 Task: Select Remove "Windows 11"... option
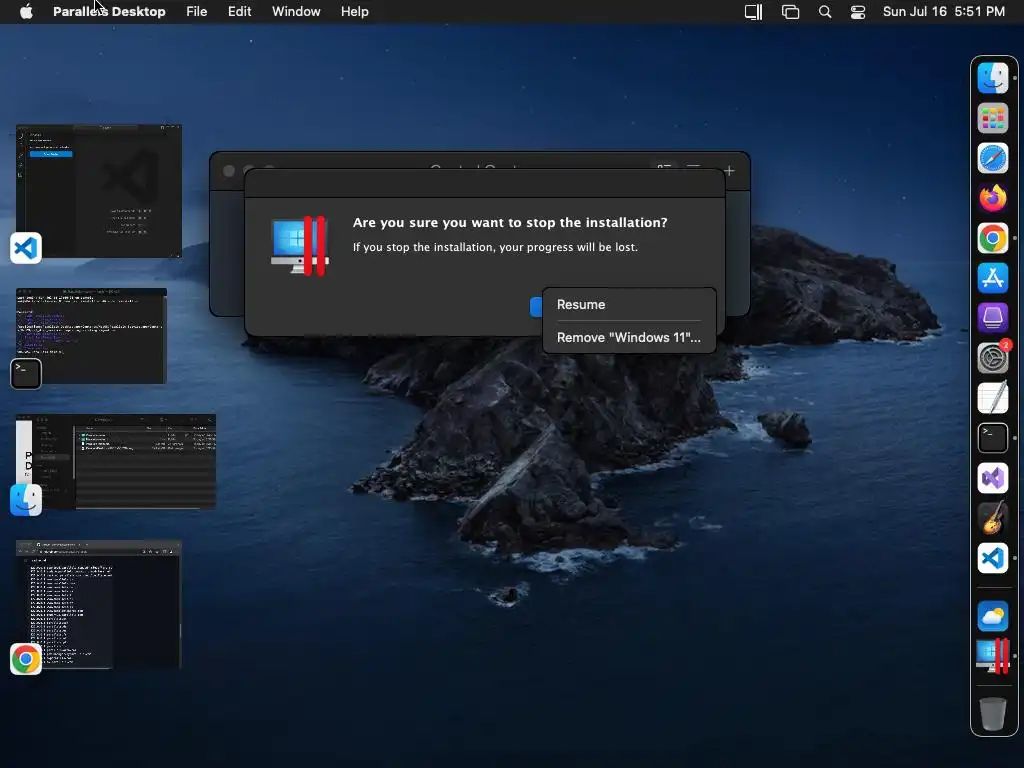(629, 338)
